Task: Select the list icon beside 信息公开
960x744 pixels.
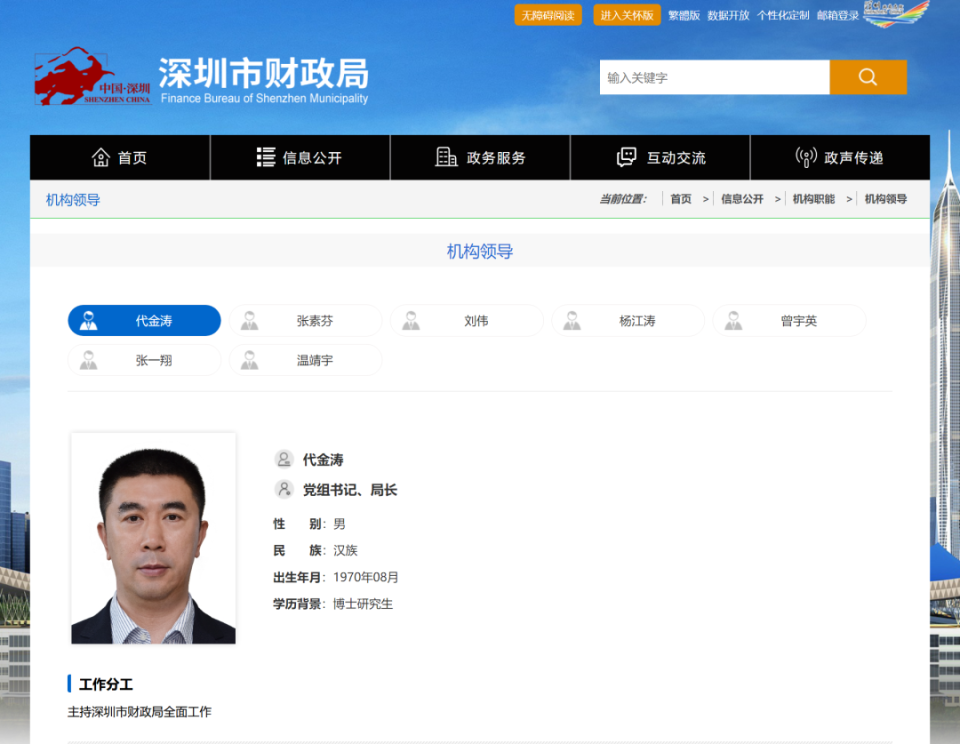Action: (x=265, y=156)
